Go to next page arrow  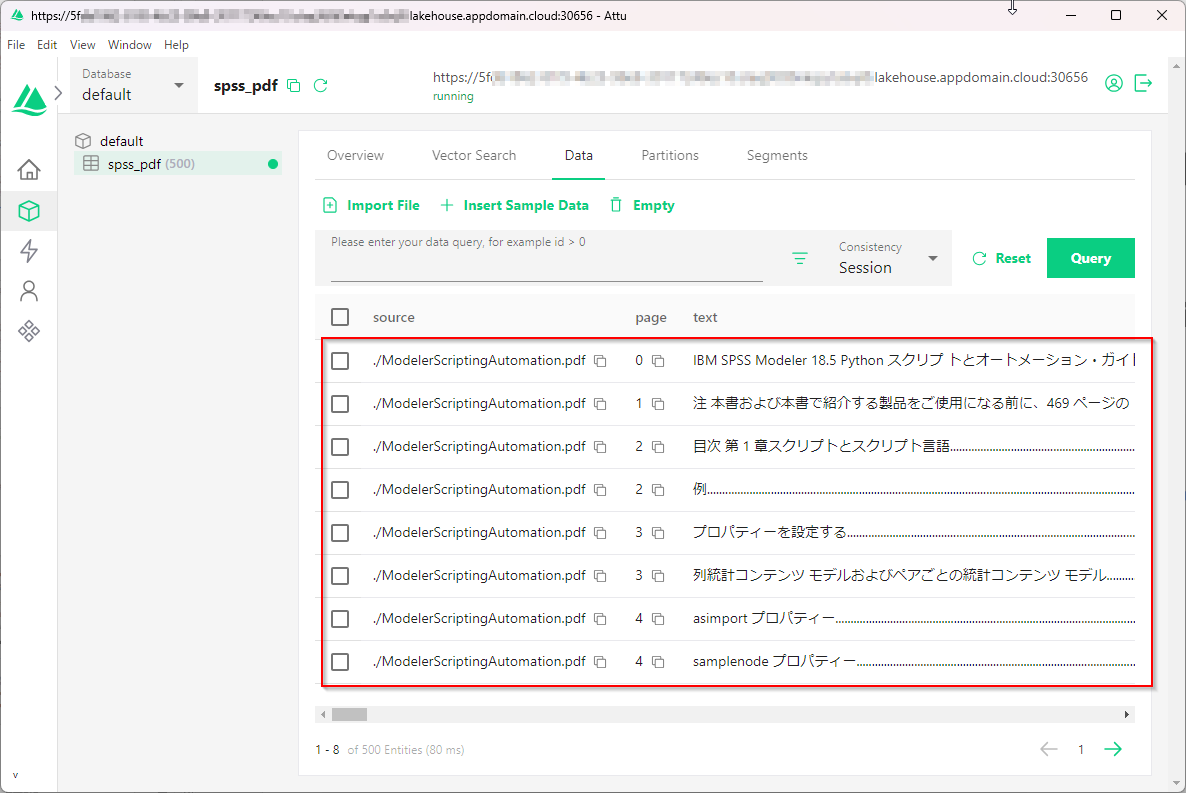point(1113,749)
